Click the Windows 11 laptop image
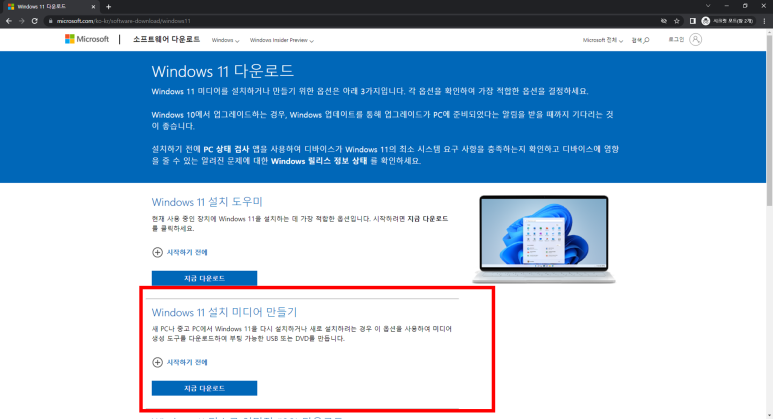Viewport: 773px width, 419px height. click(544, 240)
